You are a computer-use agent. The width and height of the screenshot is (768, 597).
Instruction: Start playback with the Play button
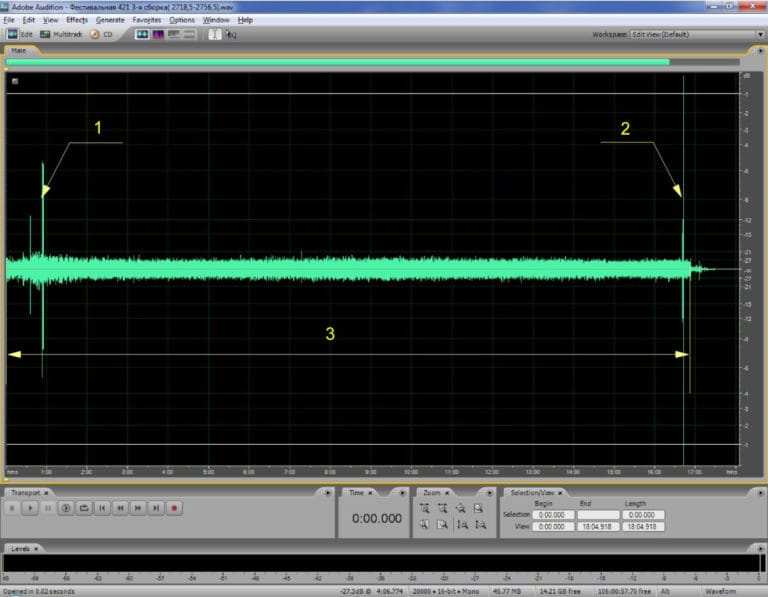(x=30, y=508)
